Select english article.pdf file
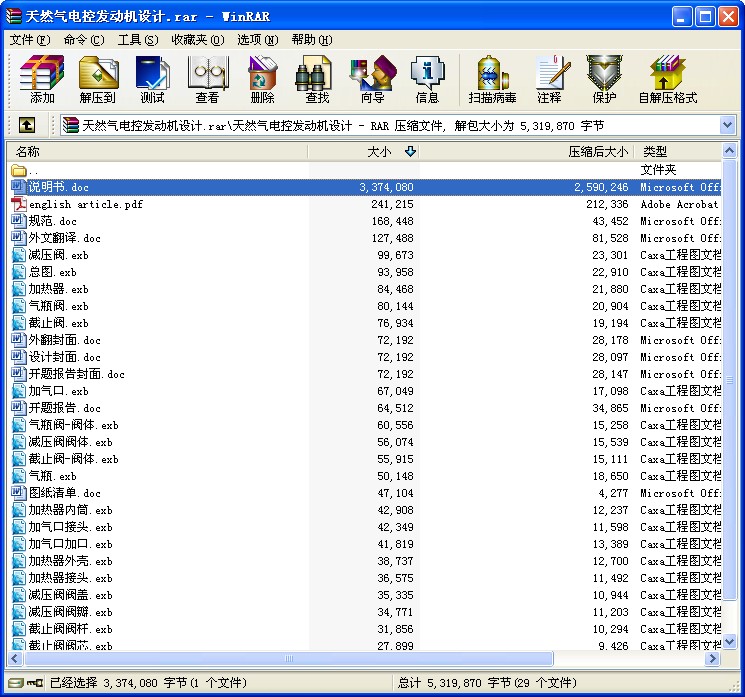Viewport: 745px width, 697px height. click(85, 204)
